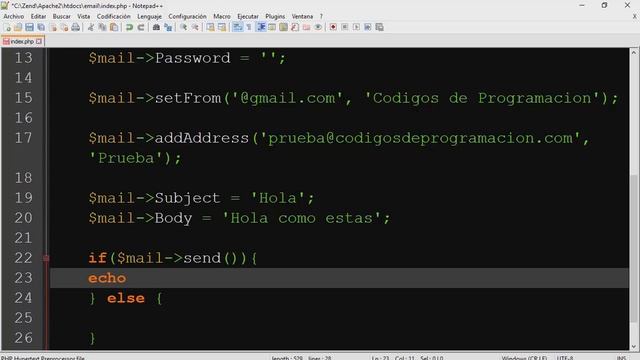Toggle Word wrap in the toolbar
Viewport: 640px width, 360px height.
tap(237, 27)
